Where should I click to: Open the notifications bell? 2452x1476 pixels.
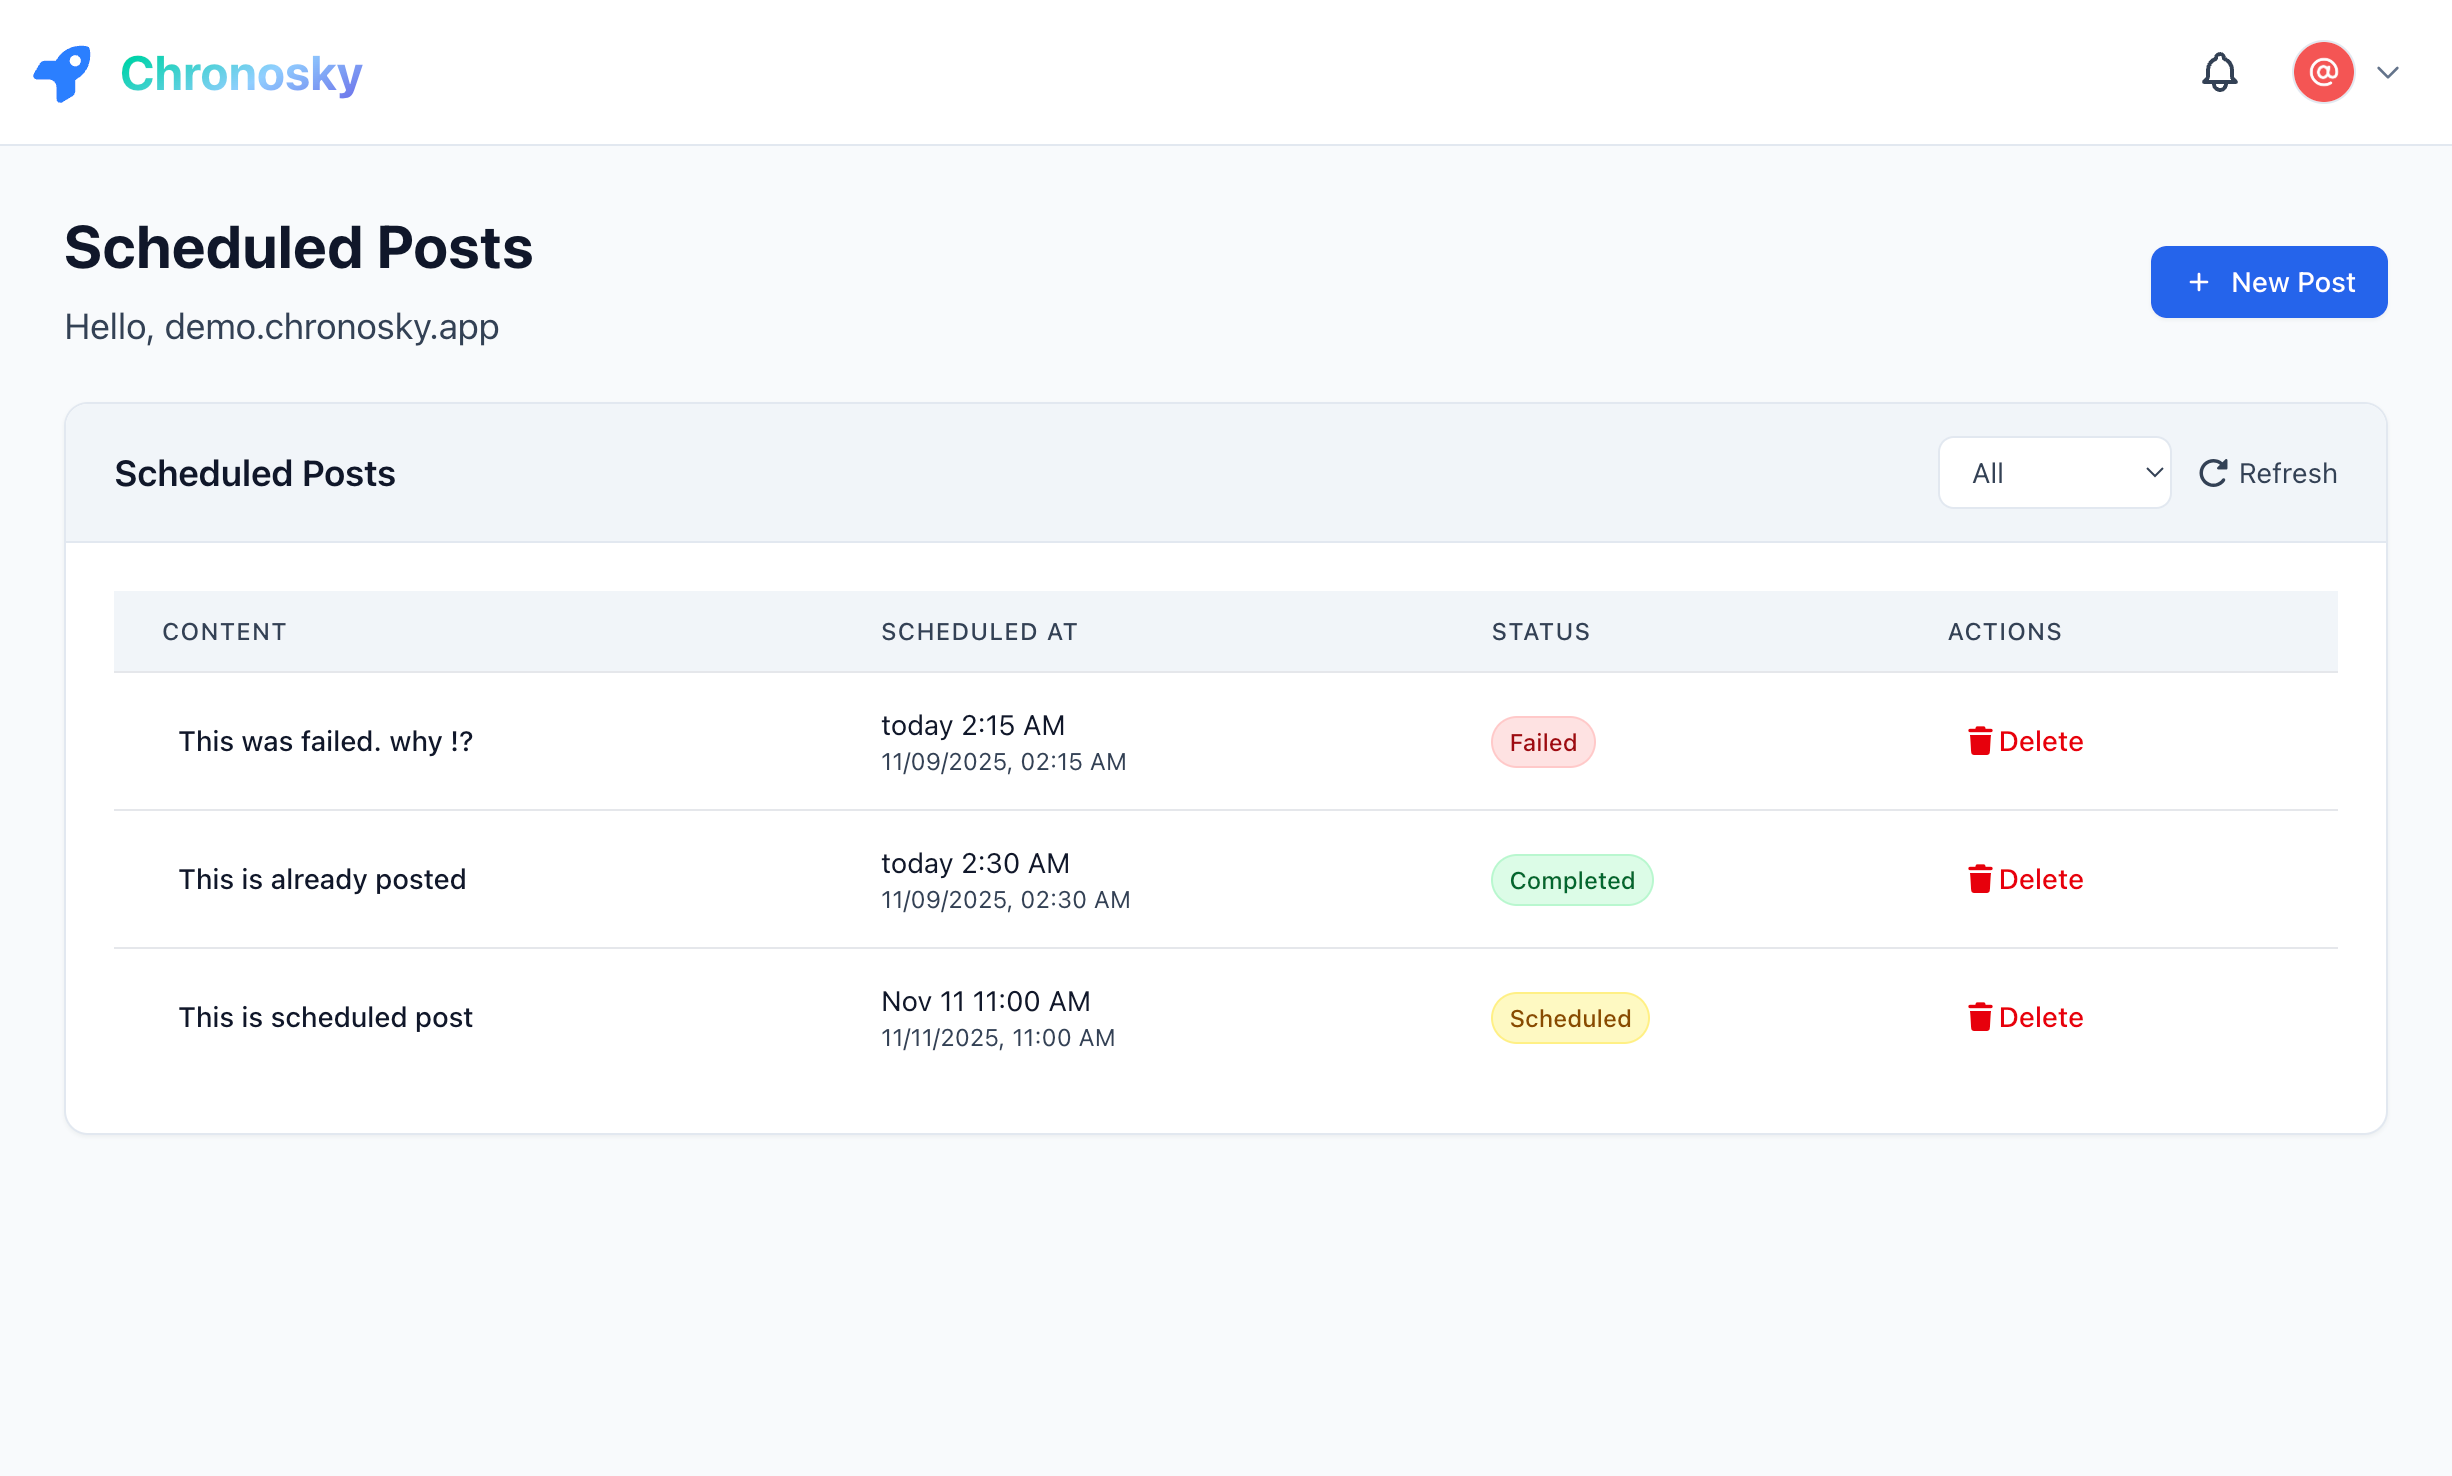pyautogui.click(x=2220, y=72)
